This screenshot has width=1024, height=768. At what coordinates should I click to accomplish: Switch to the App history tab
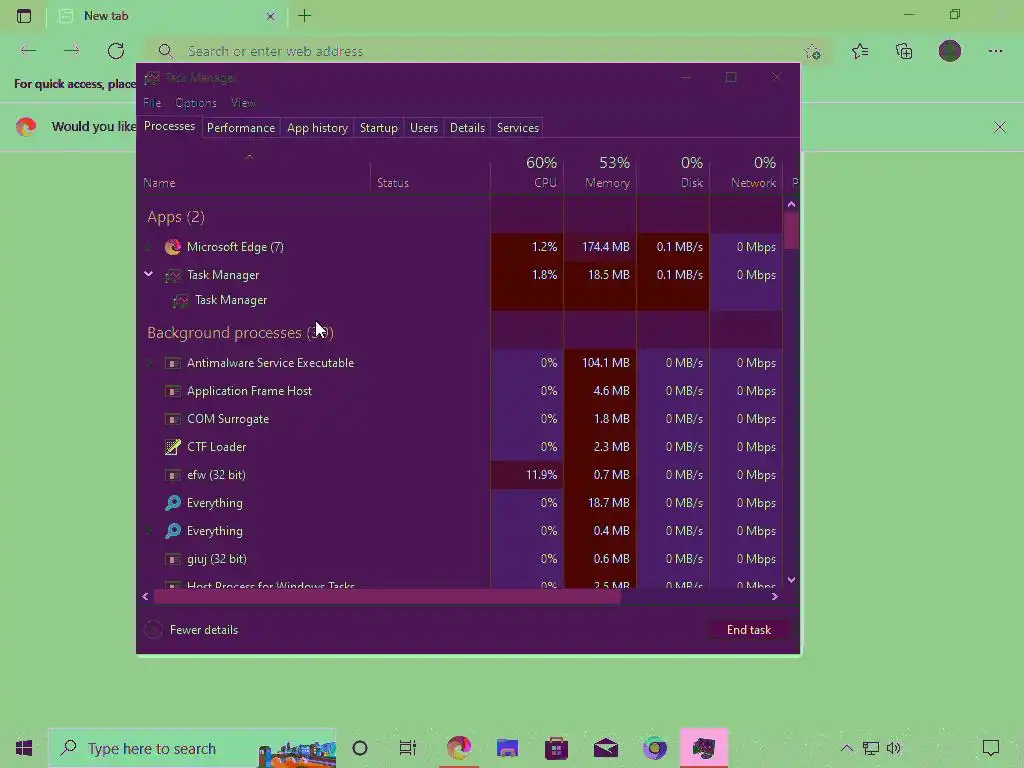(x=317, y=128)
